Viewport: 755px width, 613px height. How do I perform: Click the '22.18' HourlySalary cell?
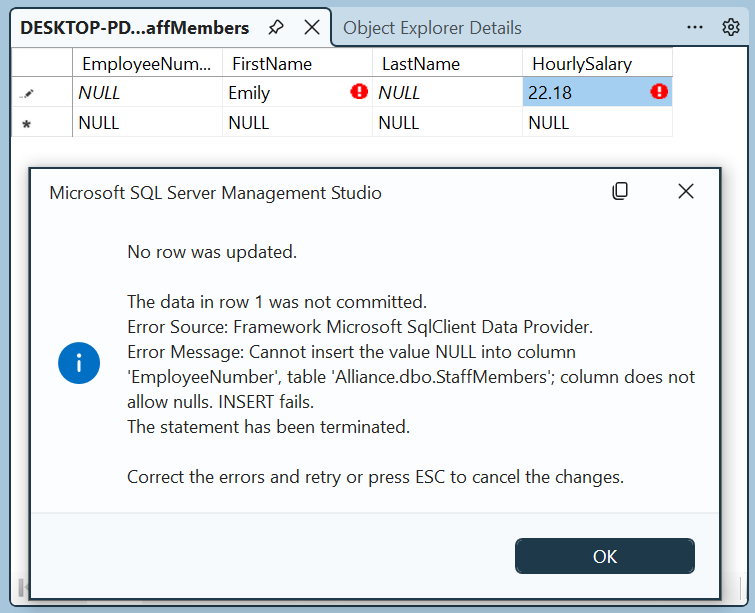pos(598,92)
